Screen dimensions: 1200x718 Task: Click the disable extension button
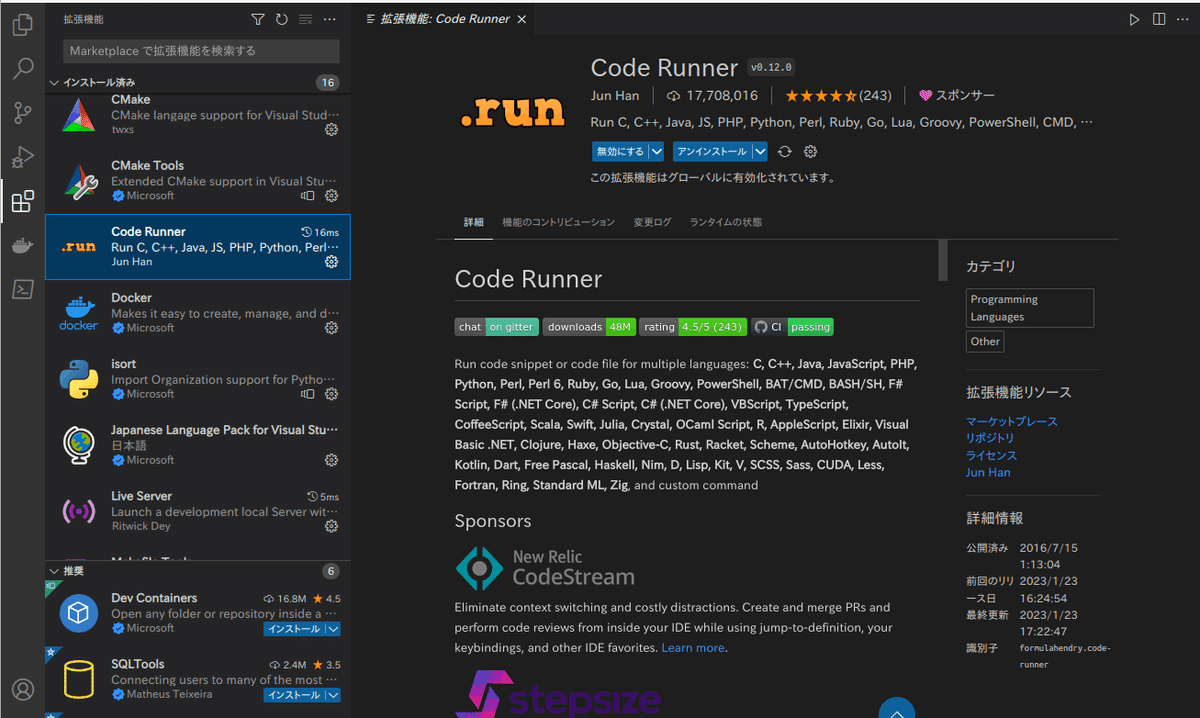click(620, 152)
